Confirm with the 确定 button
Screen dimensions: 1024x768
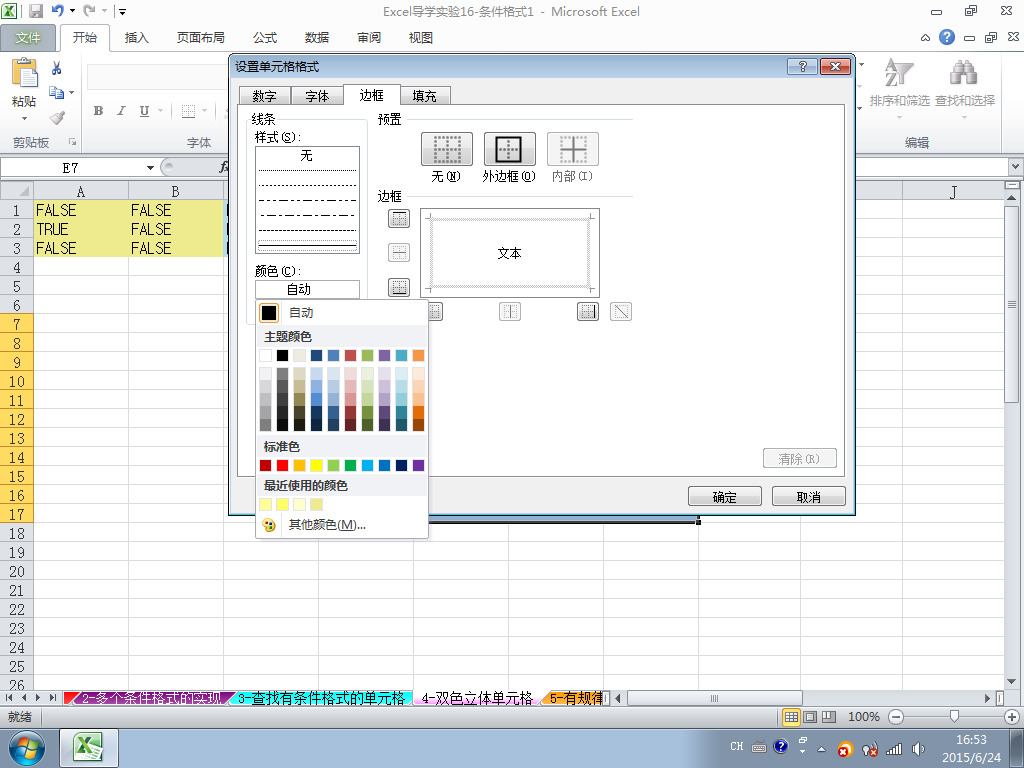pos(725,496)
